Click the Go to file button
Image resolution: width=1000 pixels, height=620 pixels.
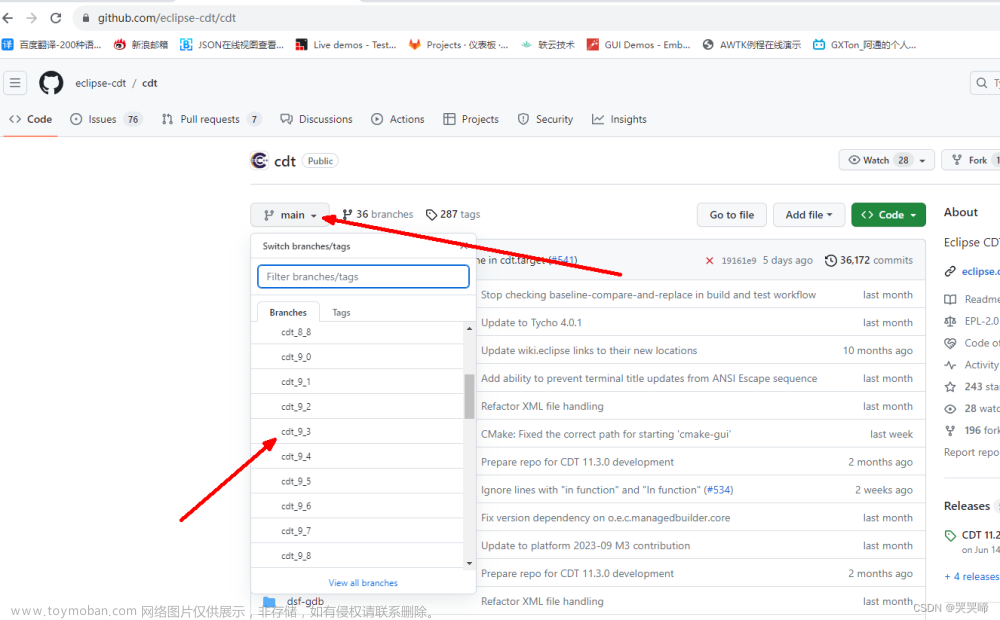pos(732,215)
